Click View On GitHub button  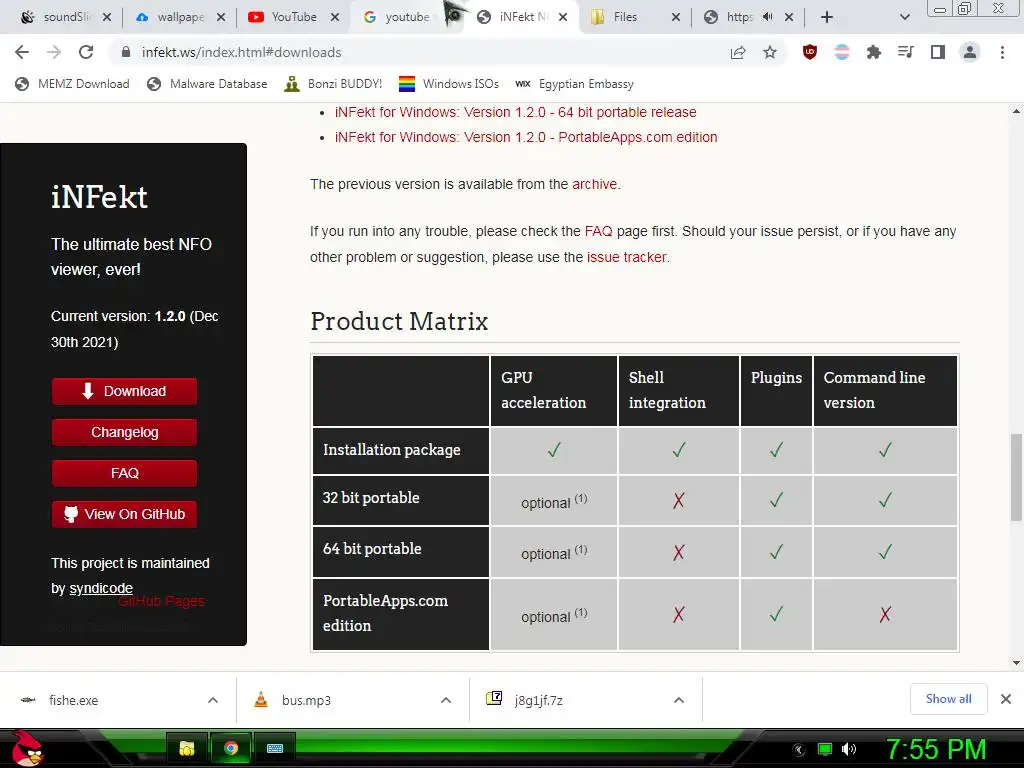(124, 514)
